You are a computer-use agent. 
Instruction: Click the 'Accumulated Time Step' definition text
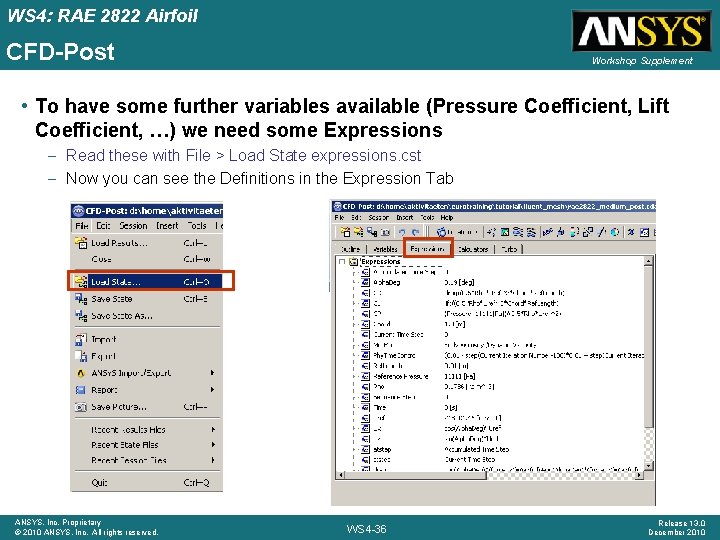pos(477,449)
